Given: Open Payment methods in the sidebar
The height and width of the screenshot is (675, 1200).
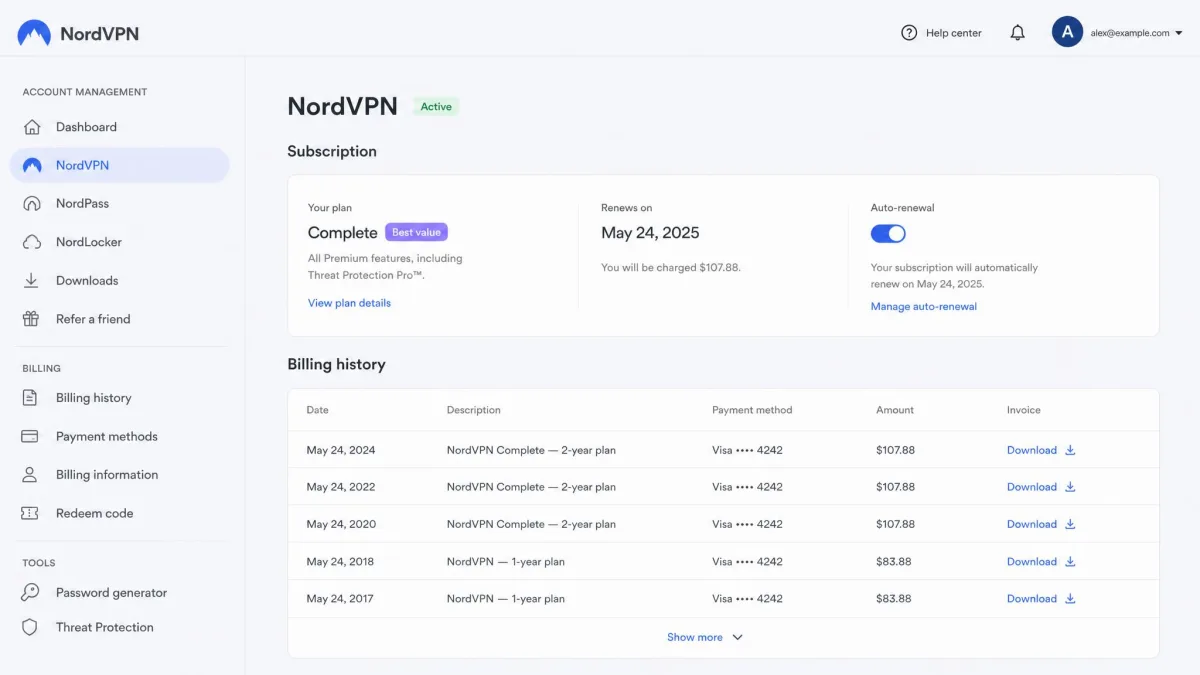Looking at the screenshot, I should pyautogui.click(x=120, y=436).
